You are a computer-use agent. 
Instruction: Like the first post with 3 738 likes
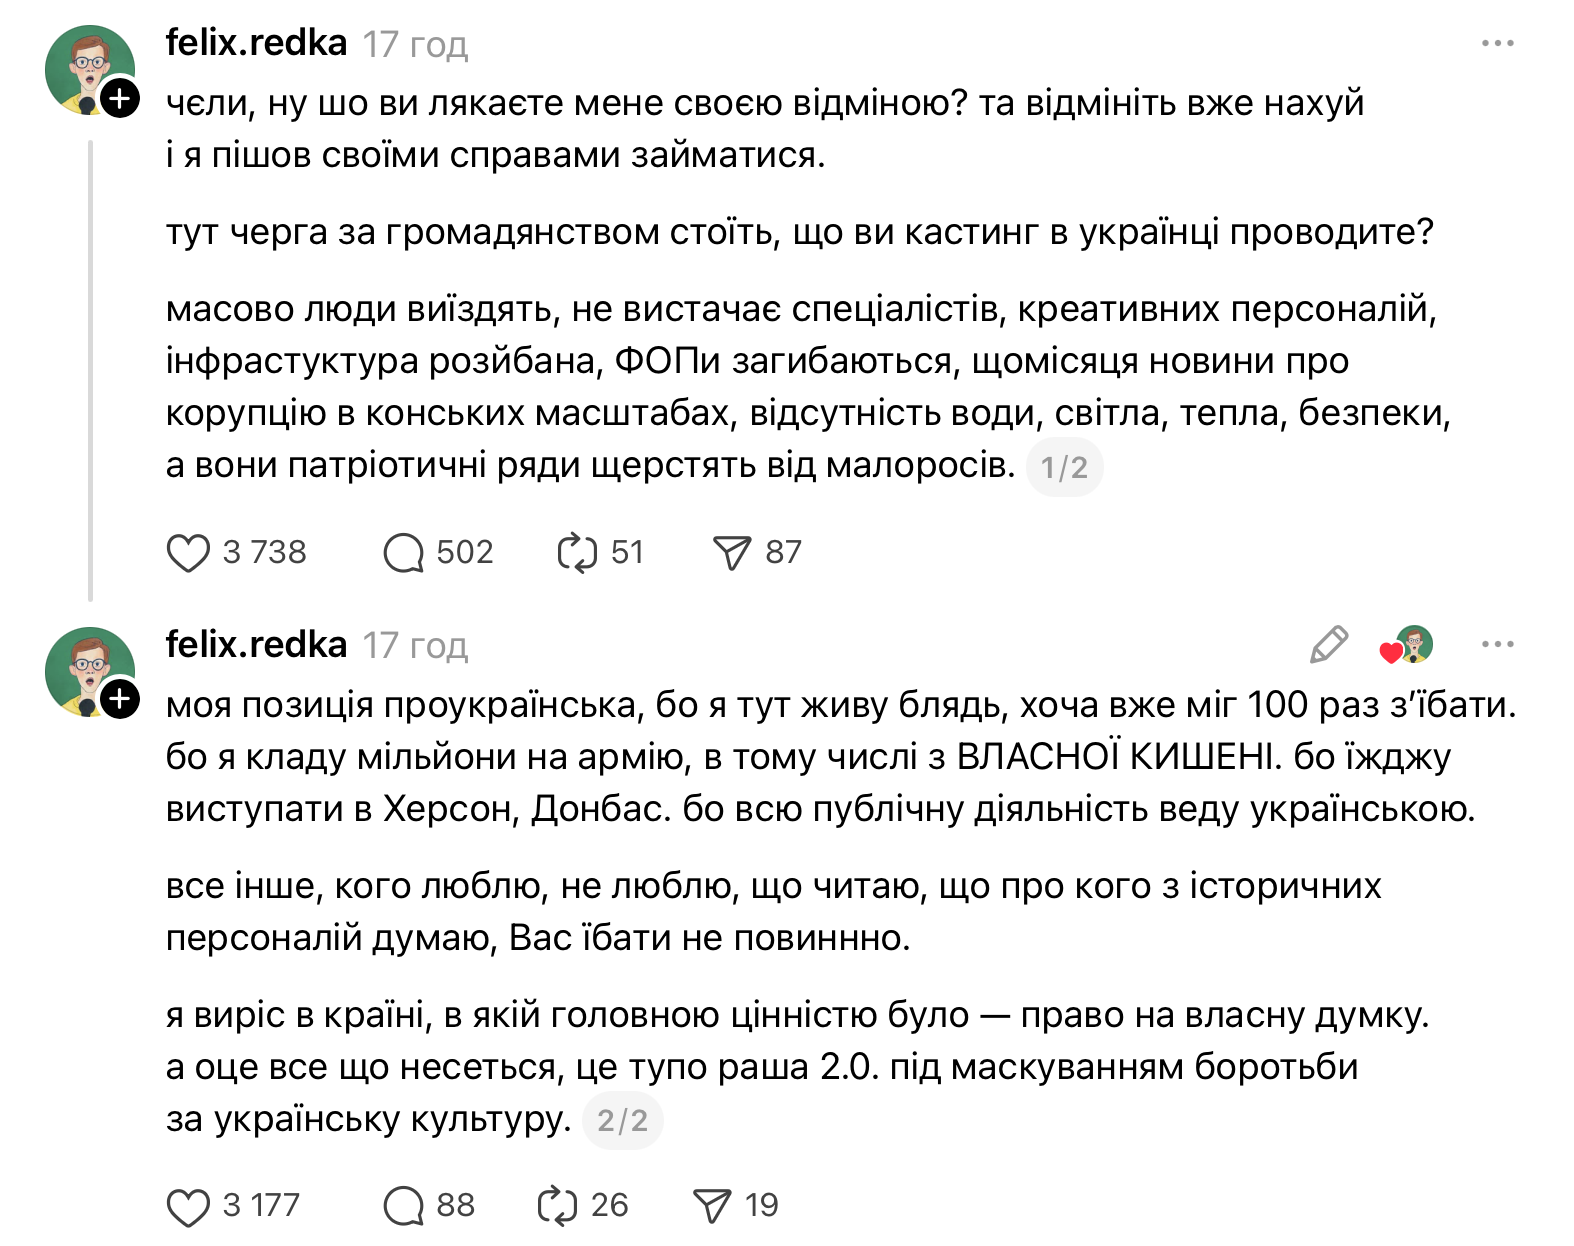click(x=188, y=552)
